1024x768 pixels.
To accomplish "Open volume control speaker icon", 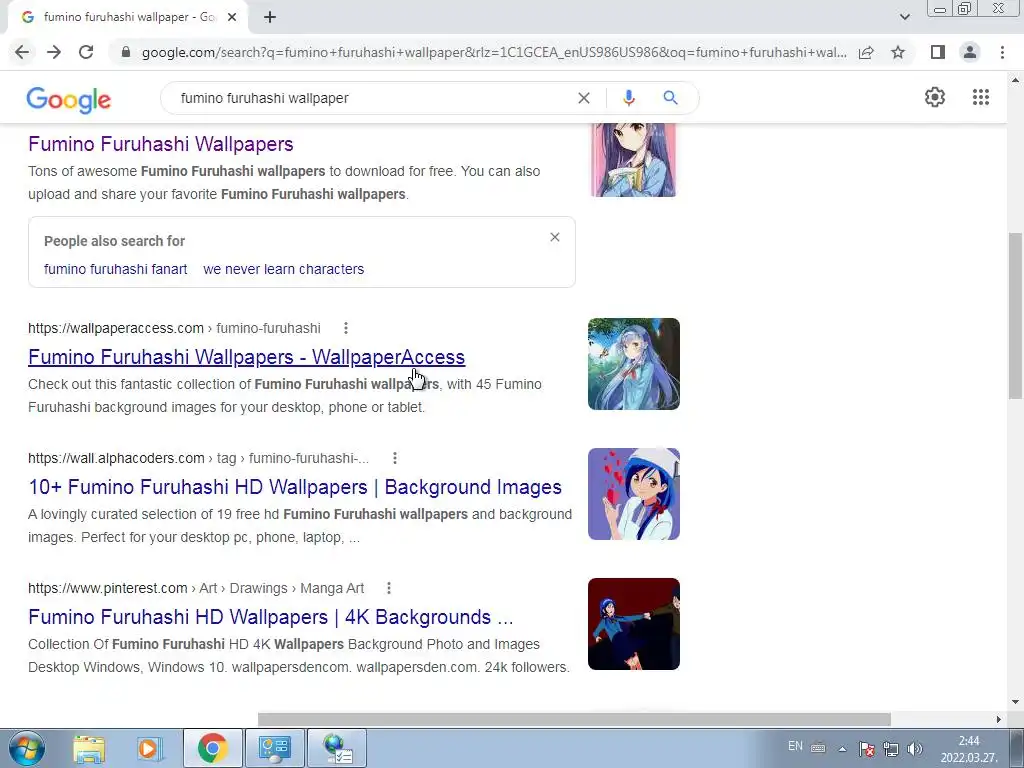I will pos(915,749).
